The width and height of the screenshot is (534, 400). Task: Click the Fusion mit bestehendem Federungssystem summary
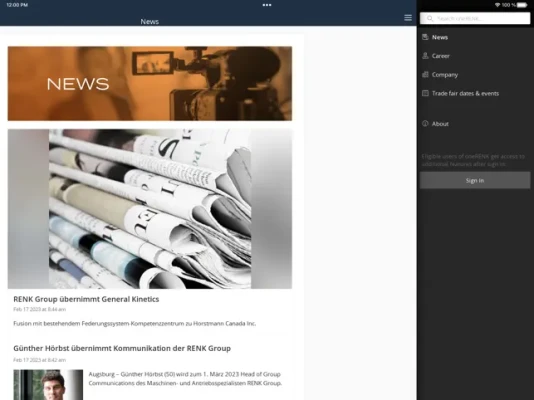point(135,323)
